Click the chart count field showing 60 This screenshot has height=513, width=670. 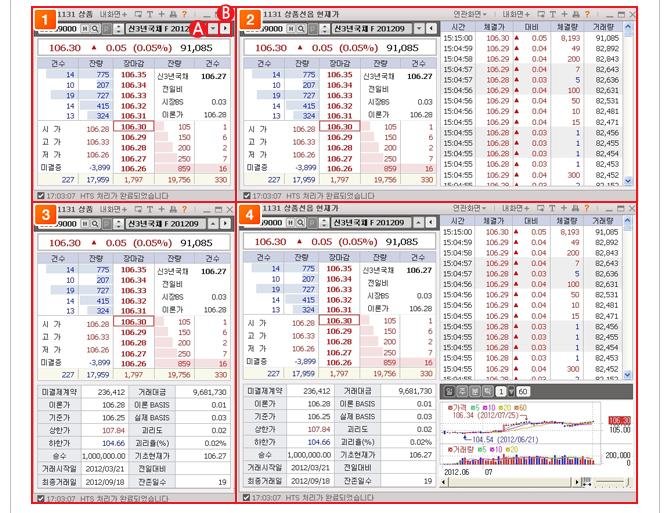(523, 391)
